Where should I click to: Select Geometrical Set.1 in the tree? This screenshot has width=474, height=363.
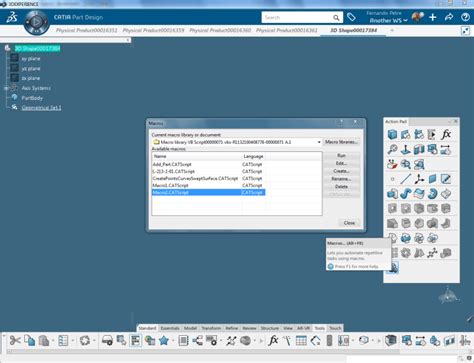point(41,108)
